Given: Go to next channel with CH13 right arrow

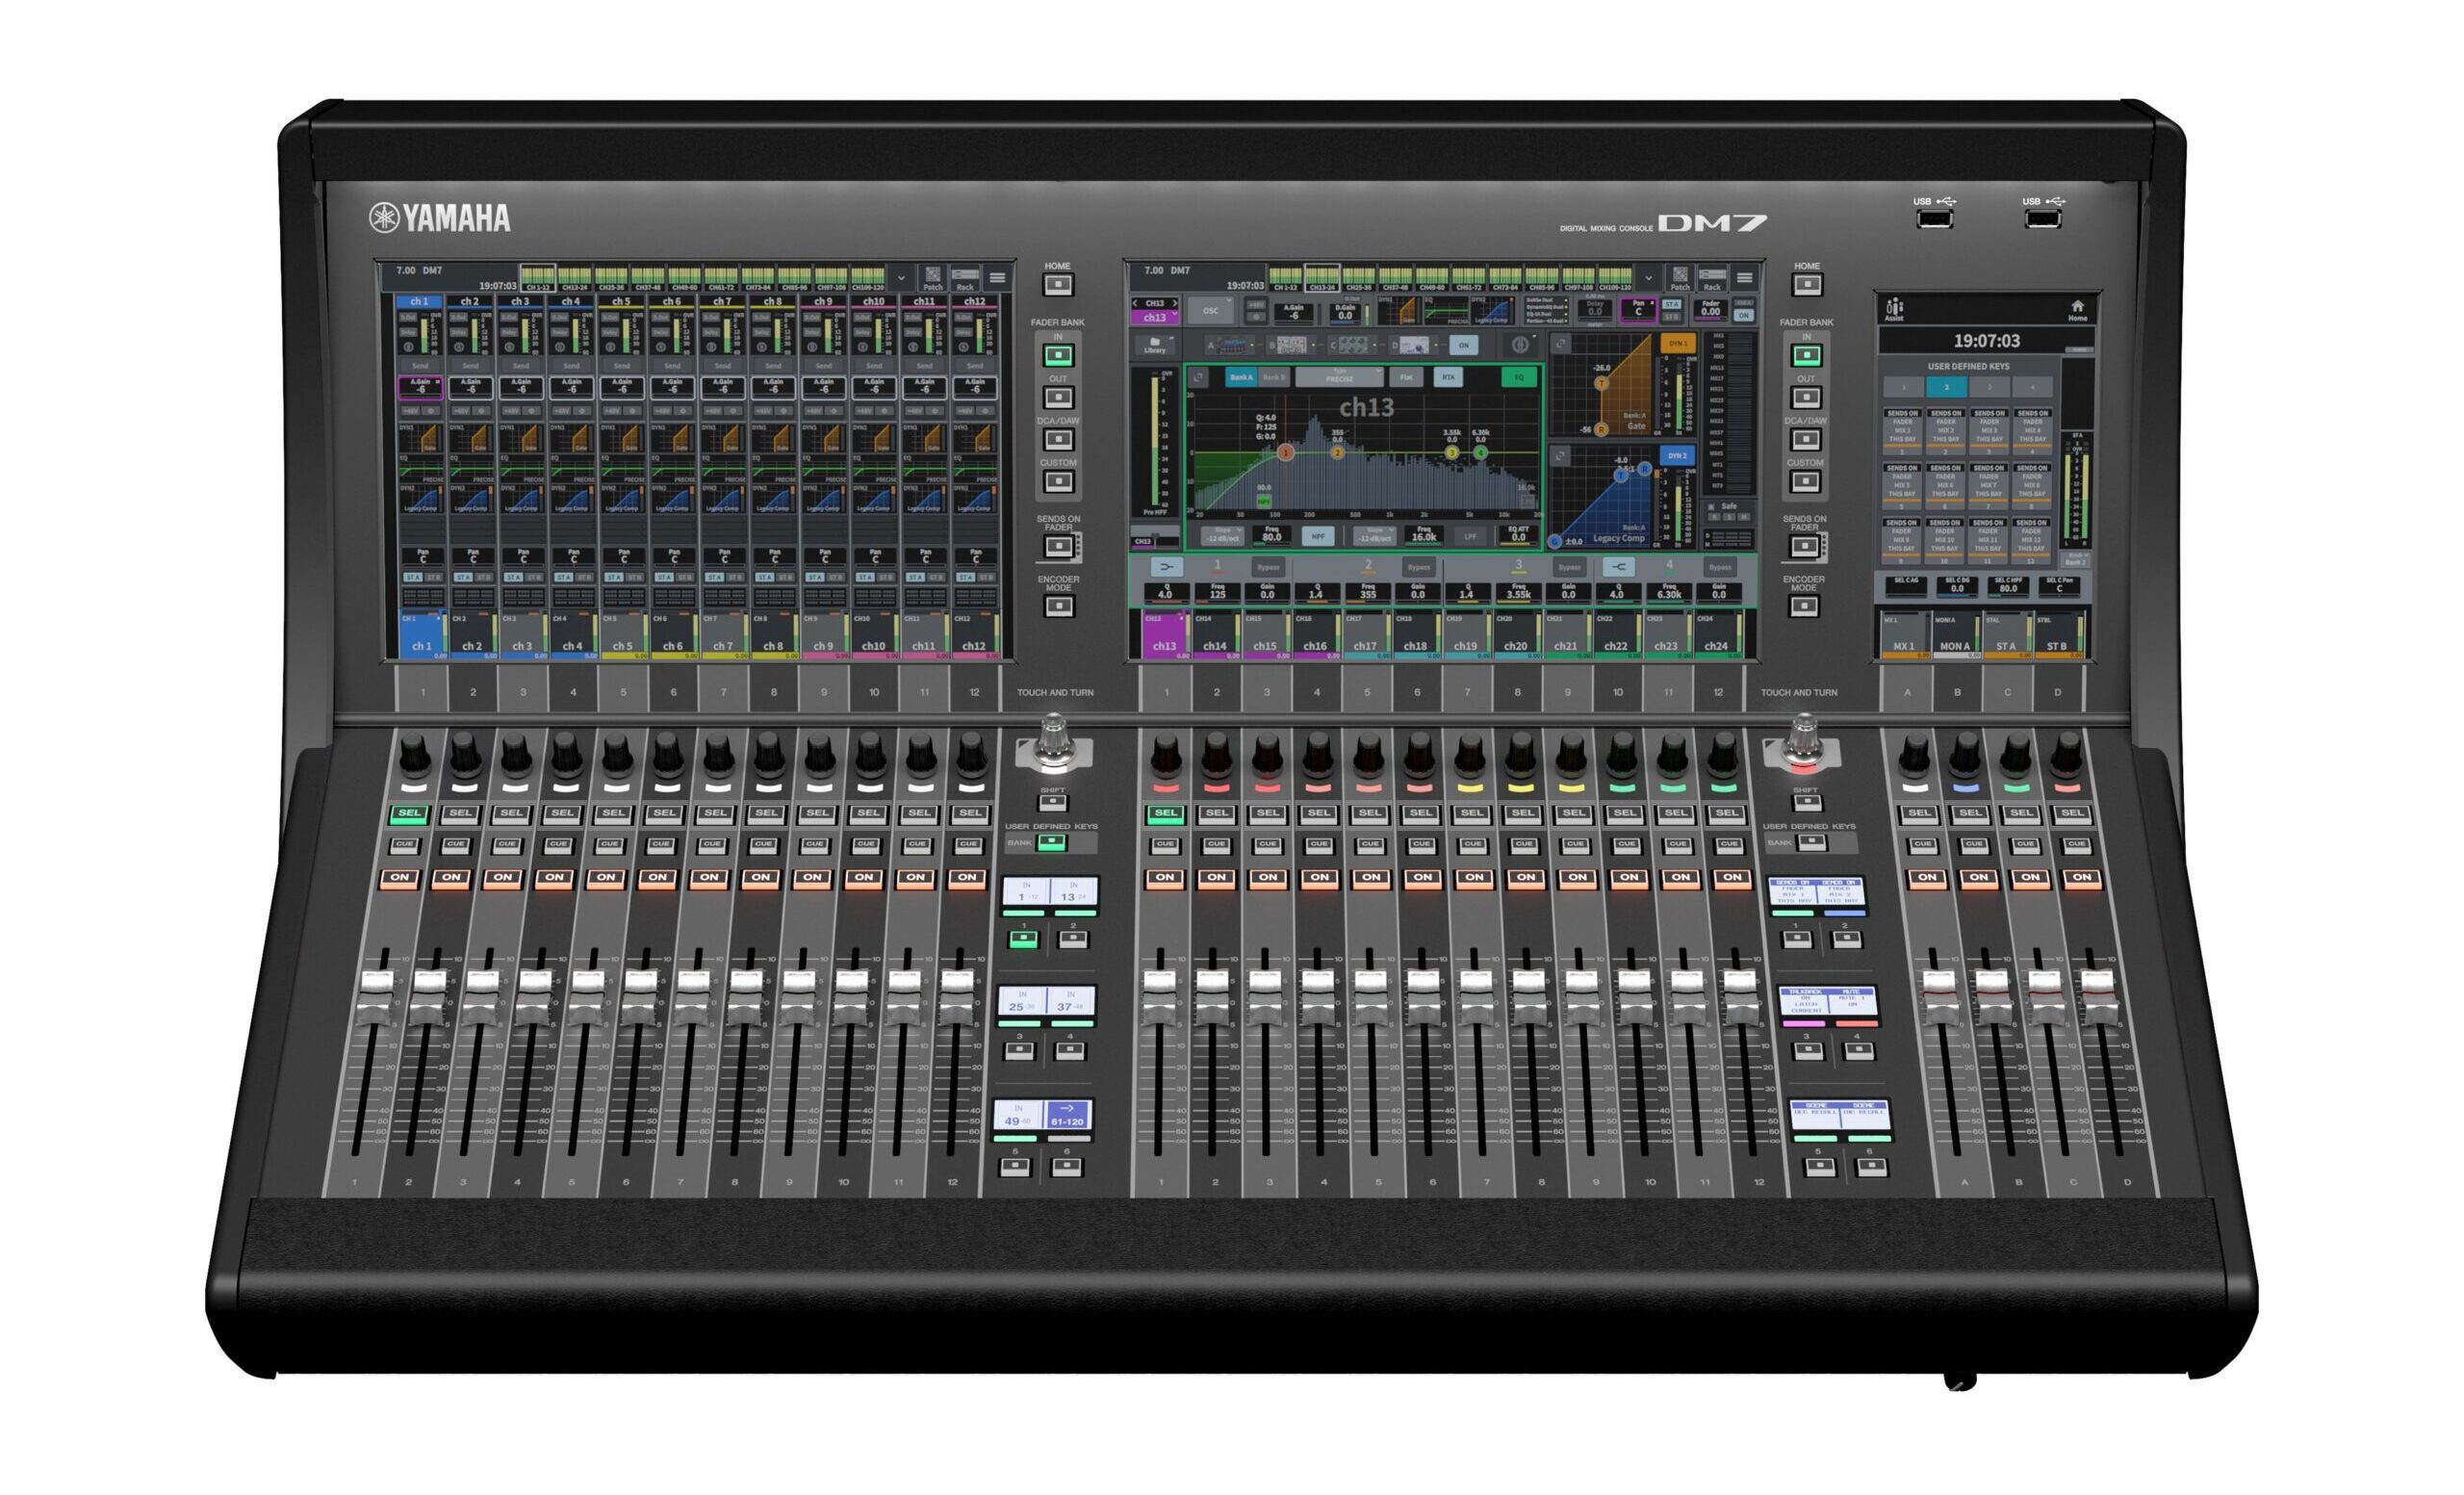Looking at the screenshot, I should [x=1175, y=302].
